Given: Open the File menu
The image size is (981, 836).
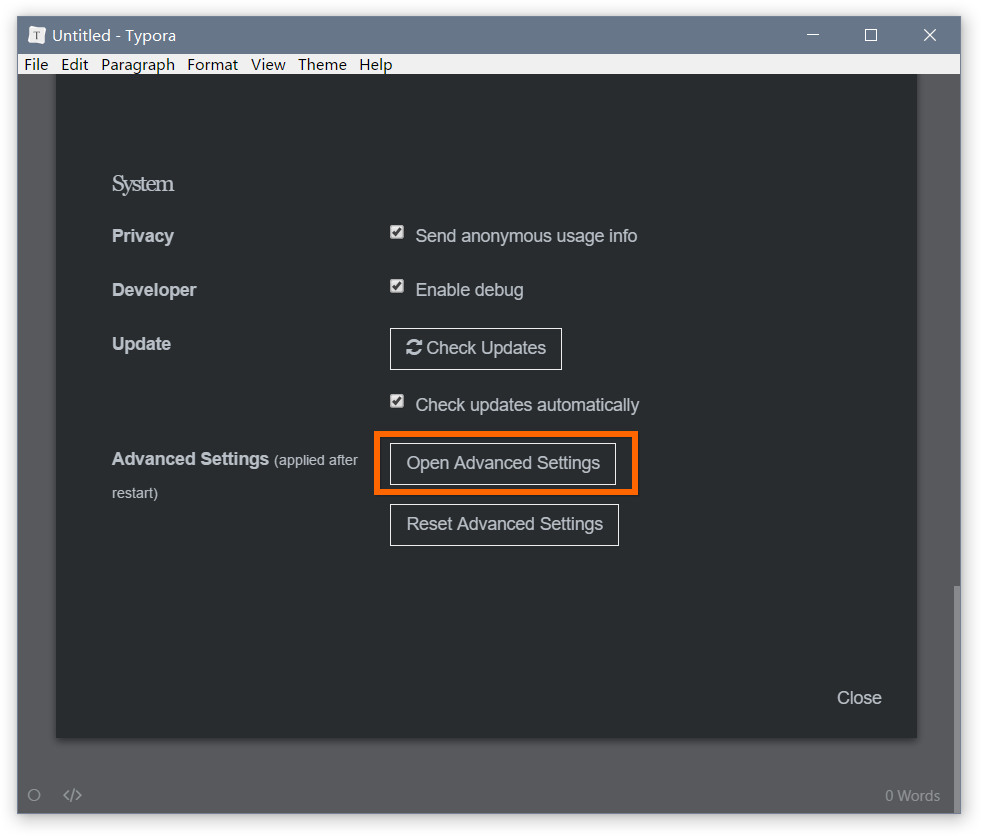Looking at the screenshot, I should [36, 64].
